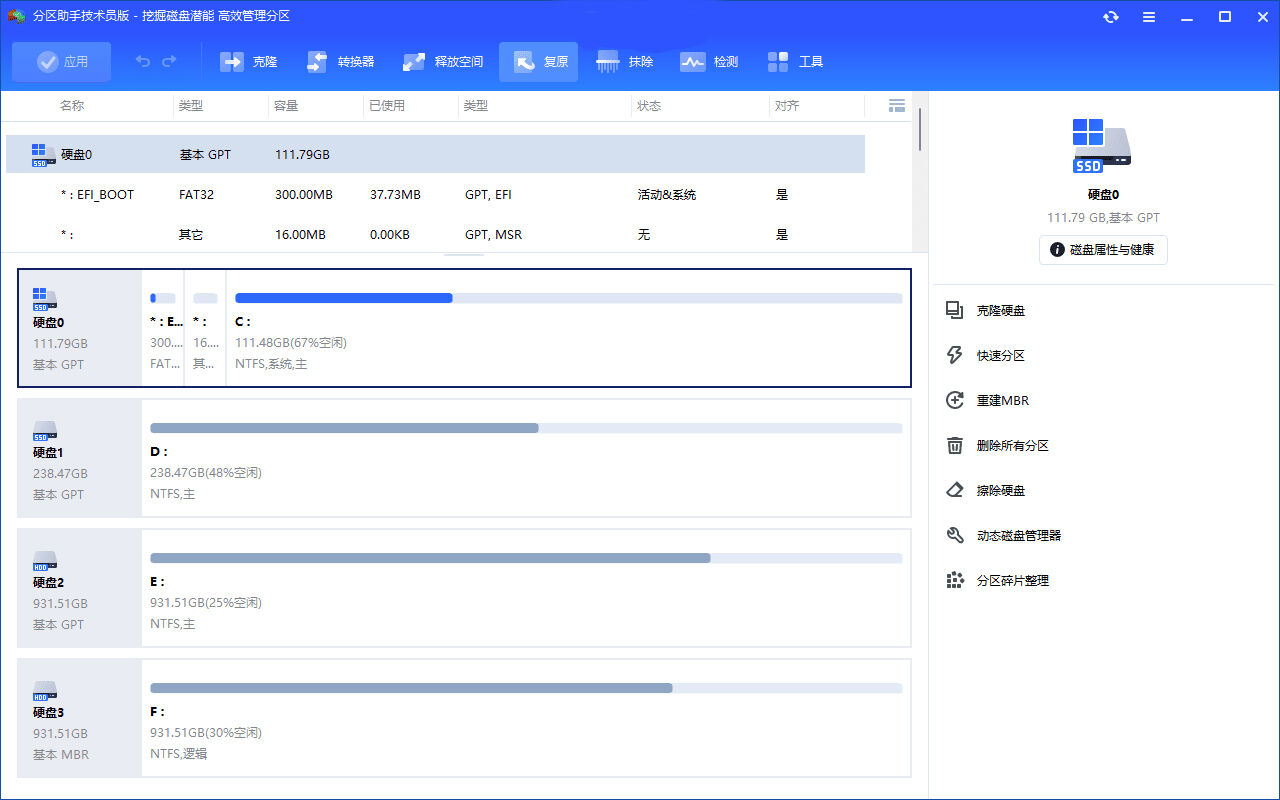
Task: Click the C: partition usage bar
Action: (568, 298)
